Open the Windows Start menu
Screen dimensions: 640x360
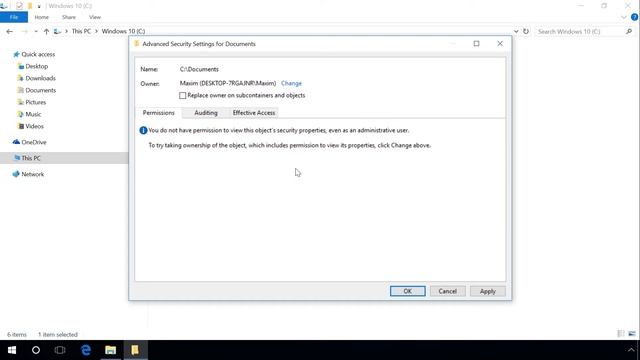(x=12, y=350)
